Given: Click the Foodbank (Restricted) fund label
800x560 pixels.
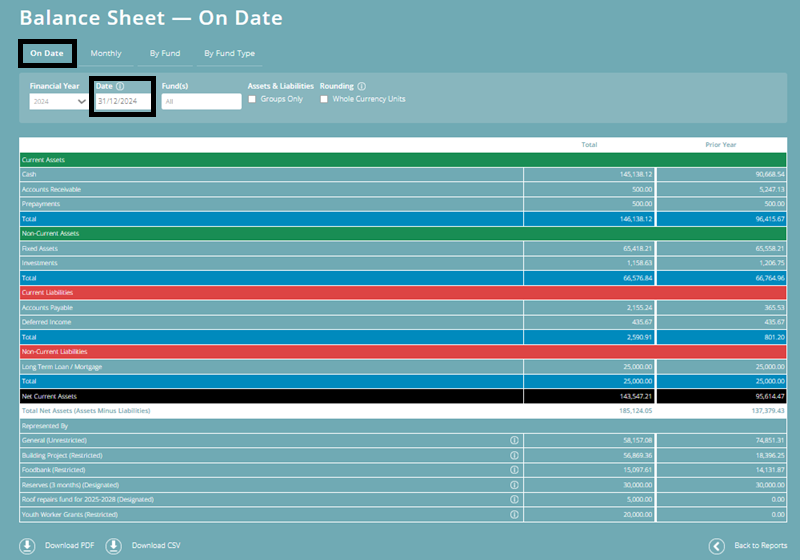Looking at the screenshot, I should 53,470.
